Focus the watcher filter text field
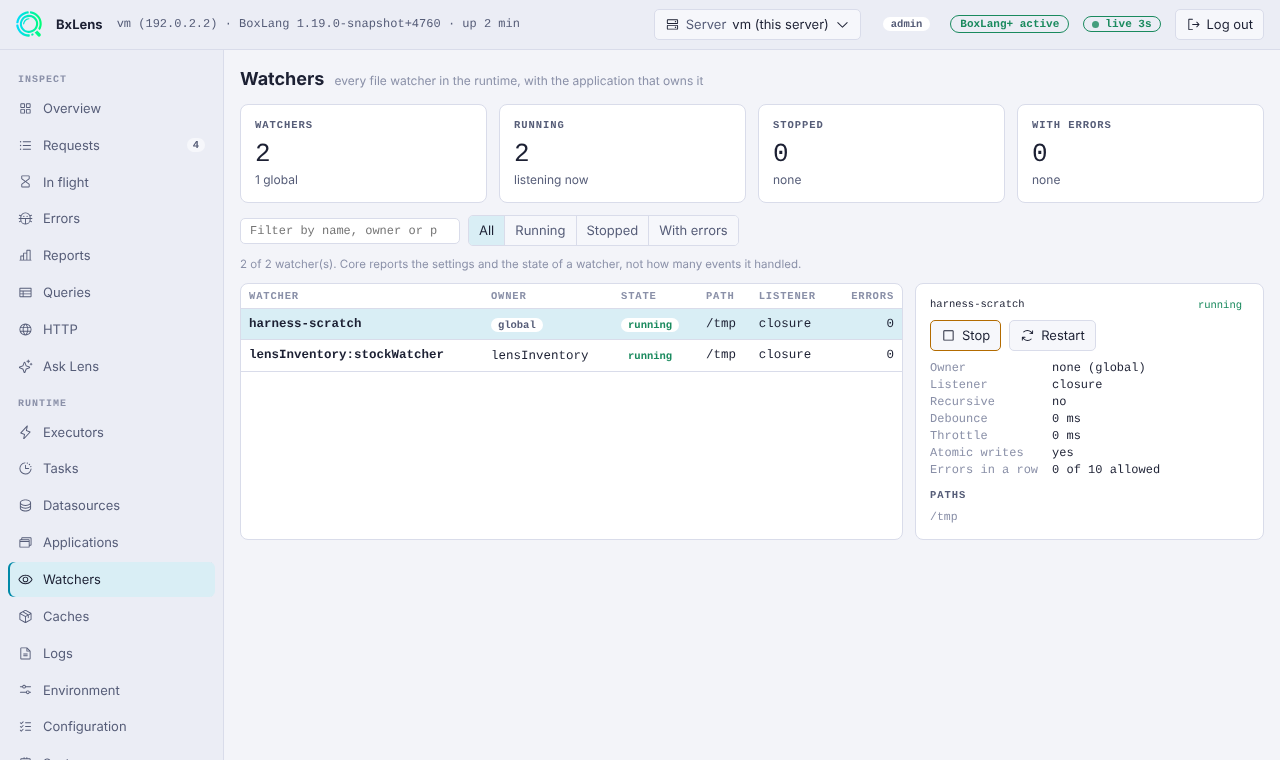This screenshot has width=1280, height=760. (350, 230)
